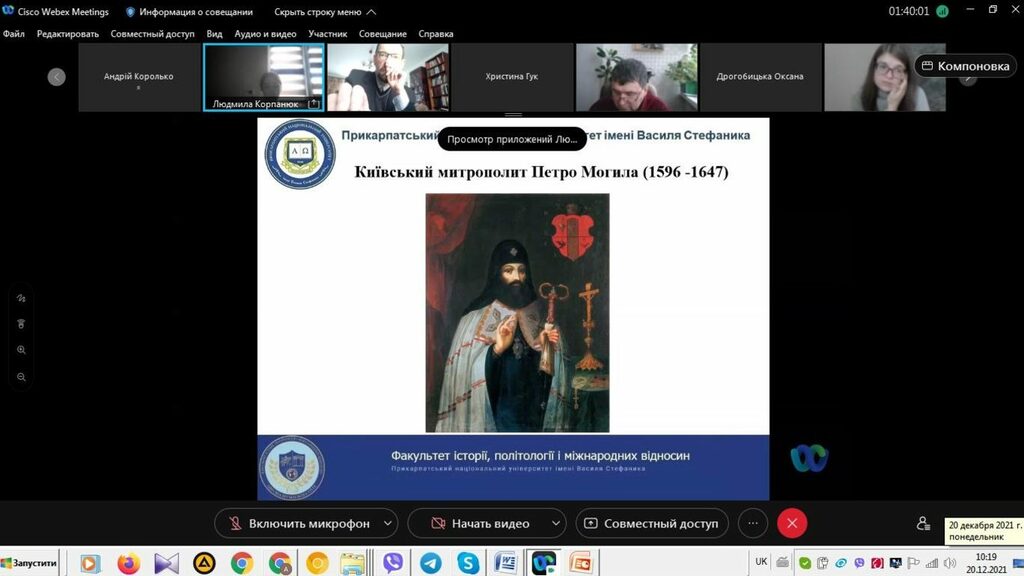
Task: Toggle camera with Начать видео
Action: point(479,523)
